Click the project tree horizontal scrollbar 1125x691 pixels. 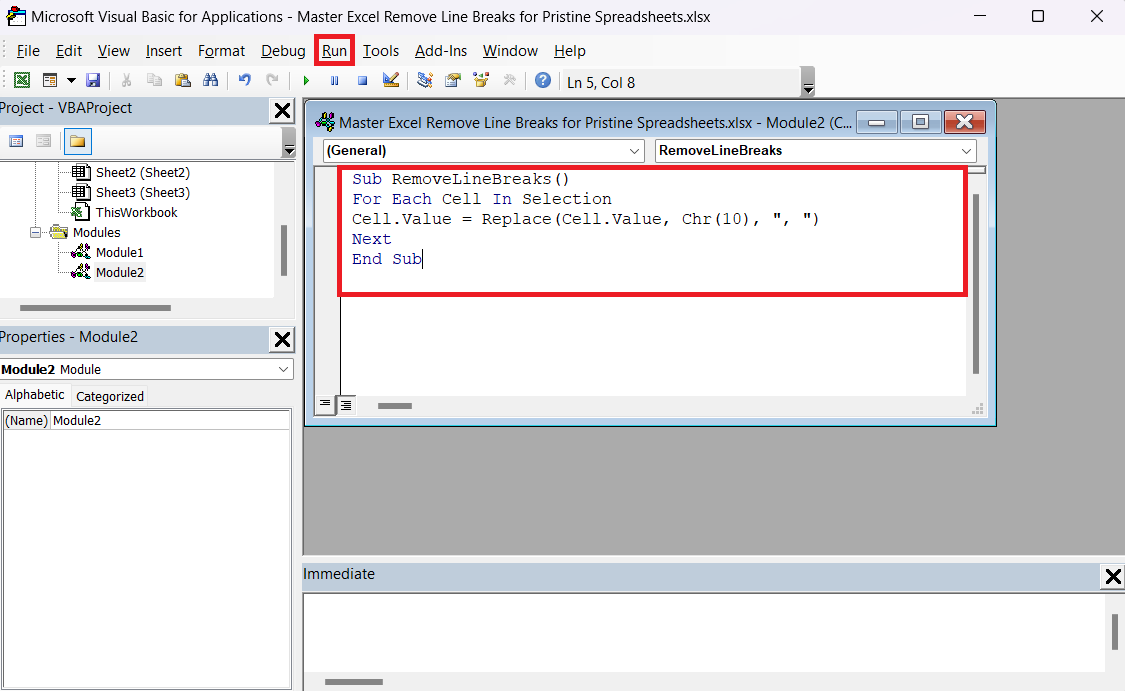tap(95, 308)
